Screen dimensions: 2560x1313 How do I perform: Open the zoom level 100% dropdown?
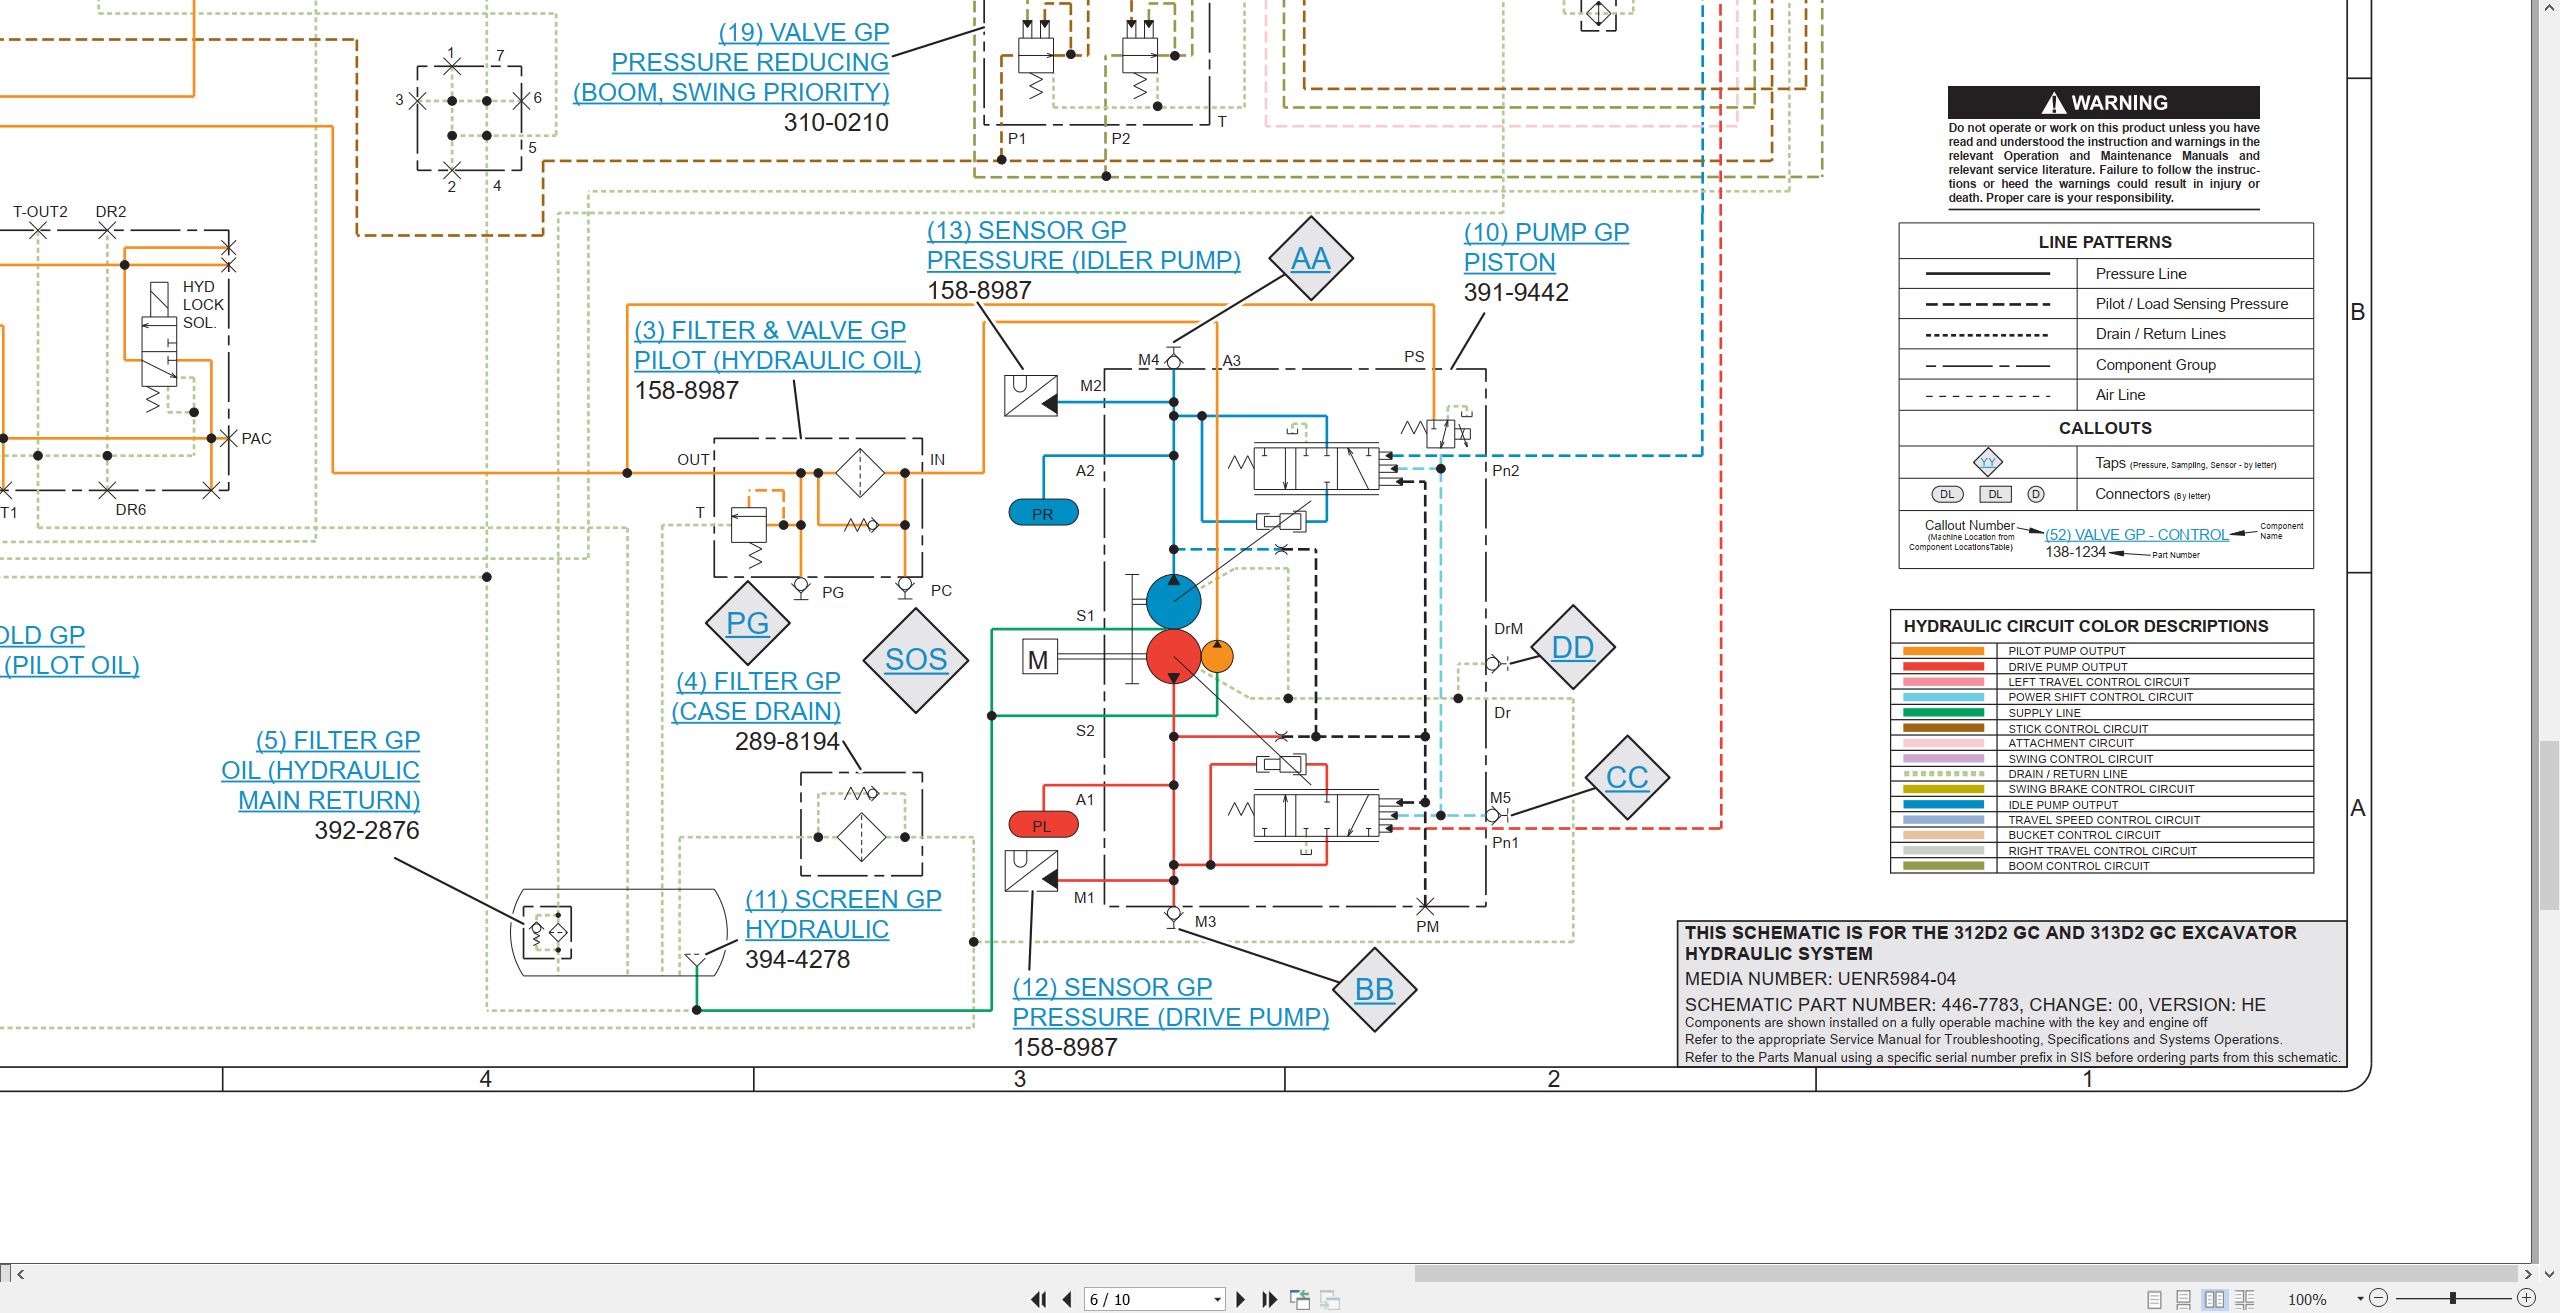coord(2360,1299)
